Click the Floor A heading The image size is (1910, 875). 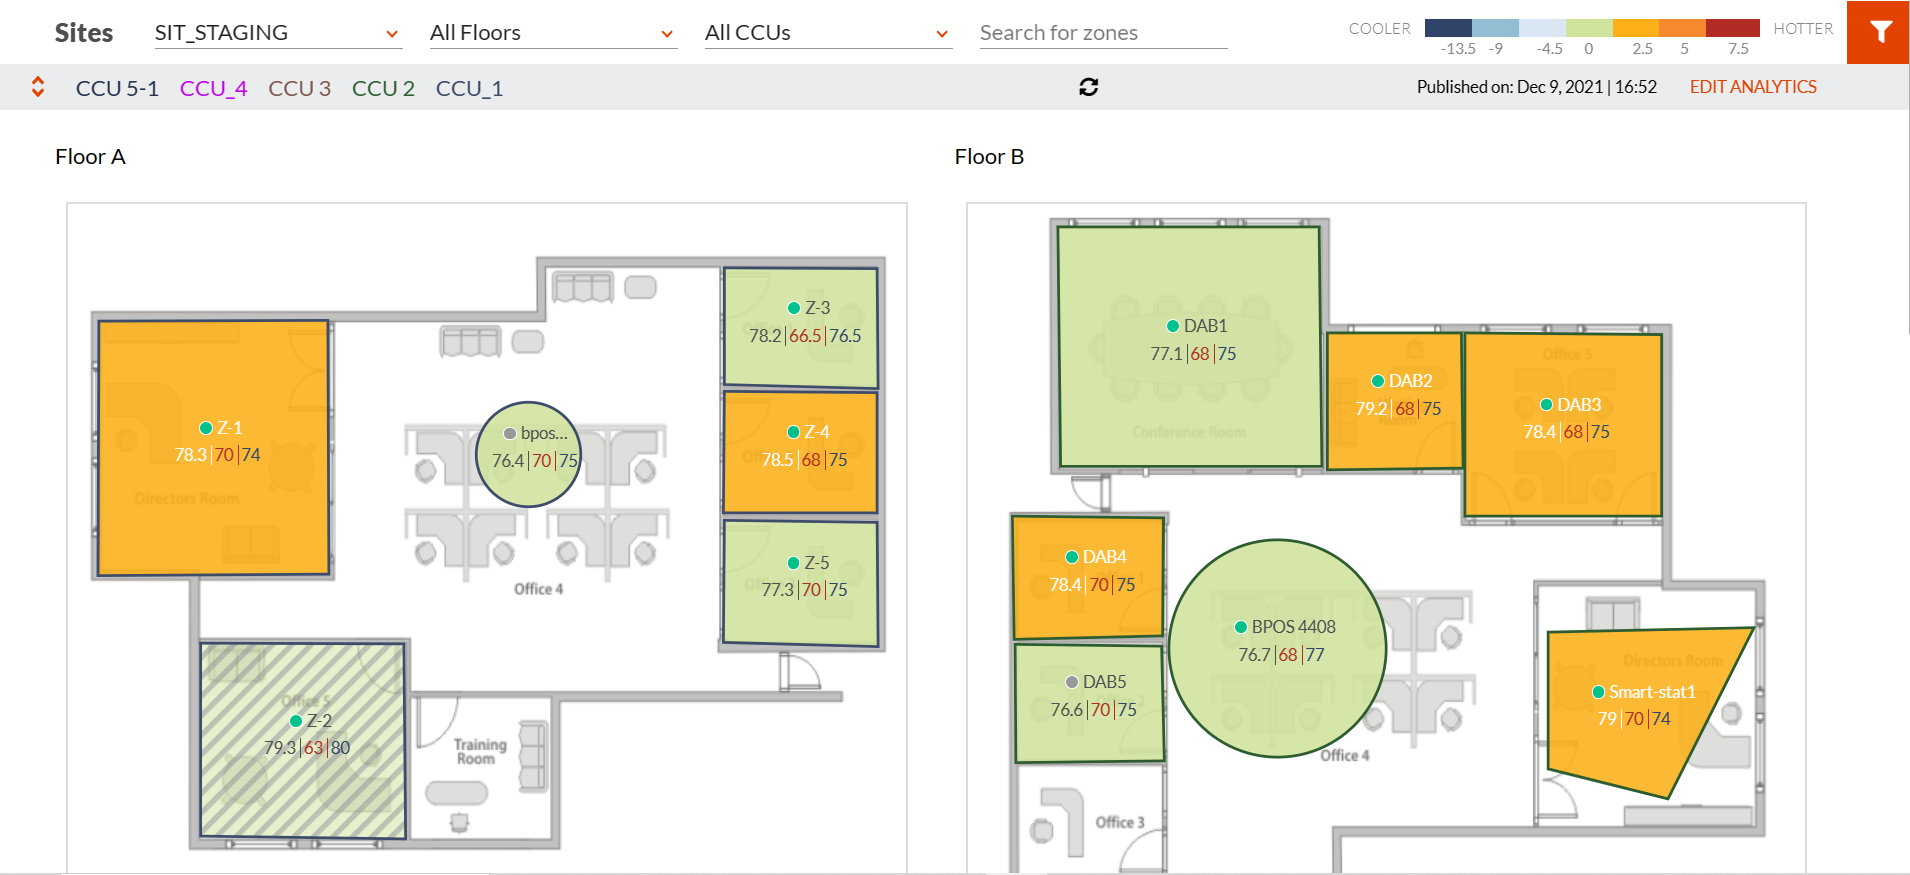90,157
